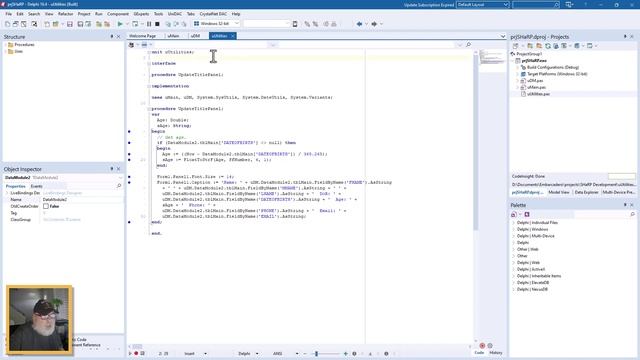Adjust the editor zoom slider

(x=316, y=353)
